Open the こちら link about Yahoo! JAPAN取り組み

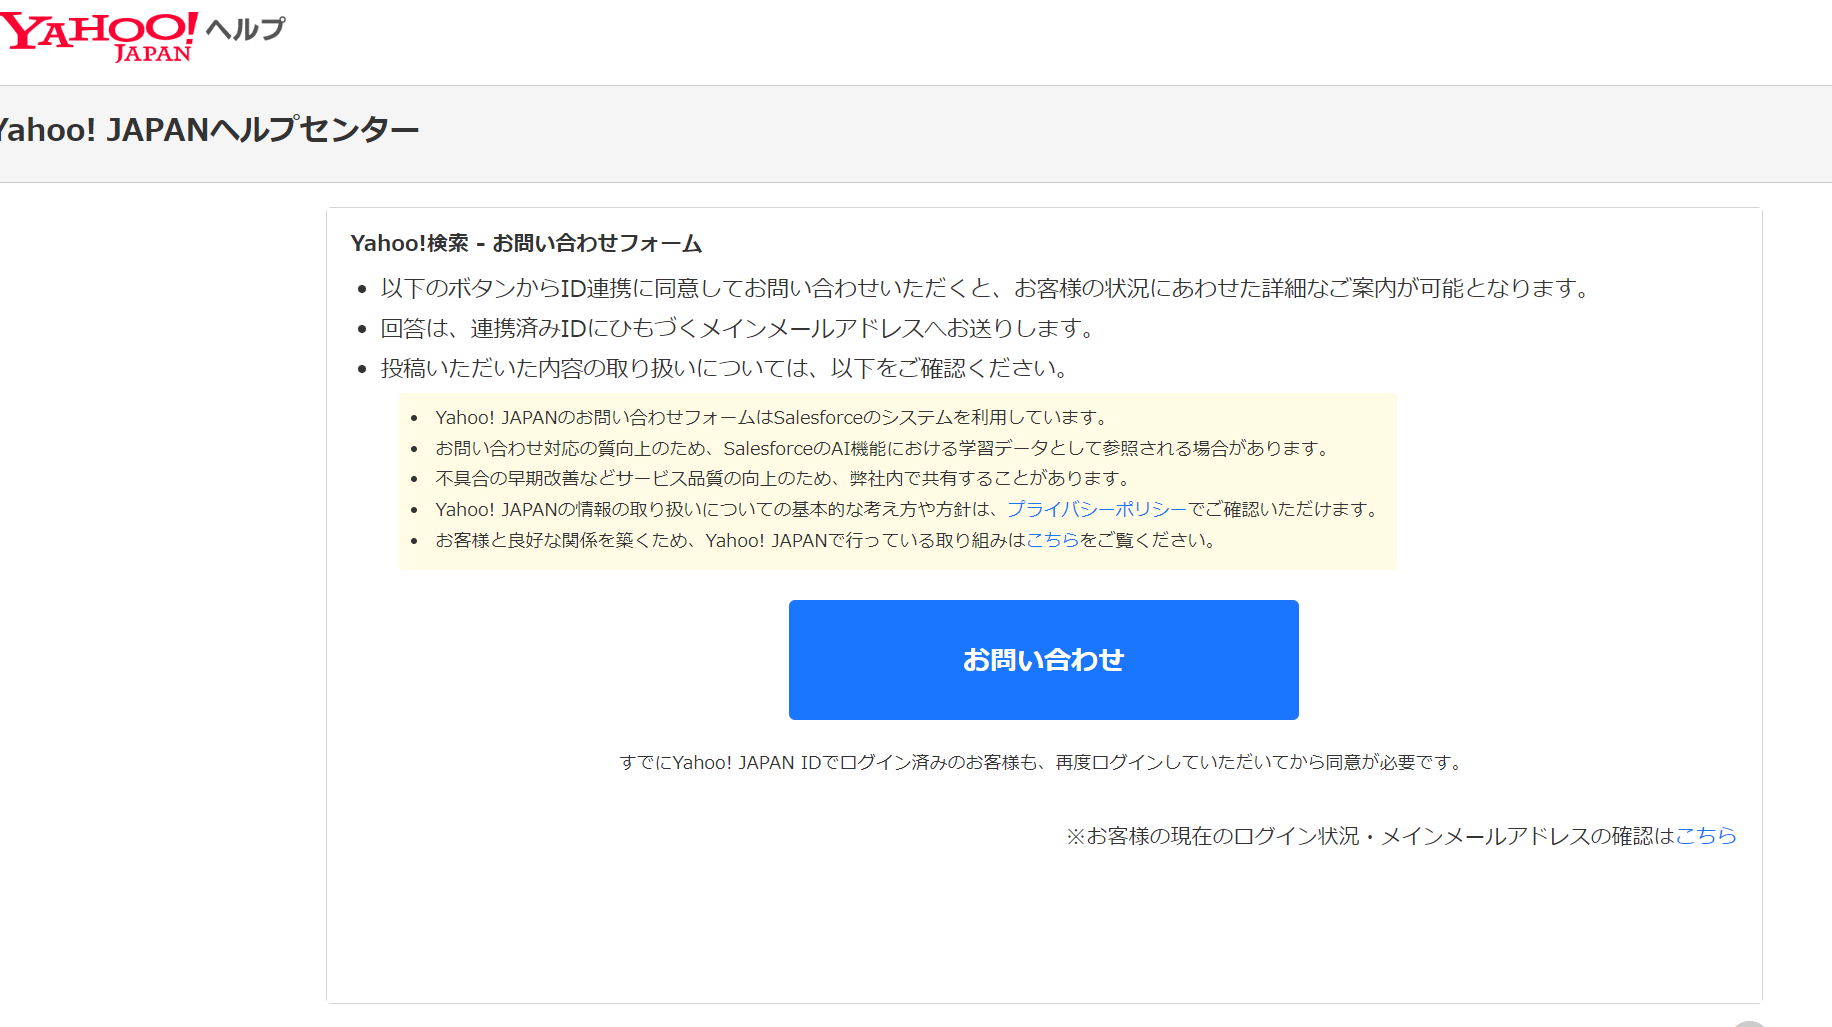pyautogui.click(x=1052, y=540)
